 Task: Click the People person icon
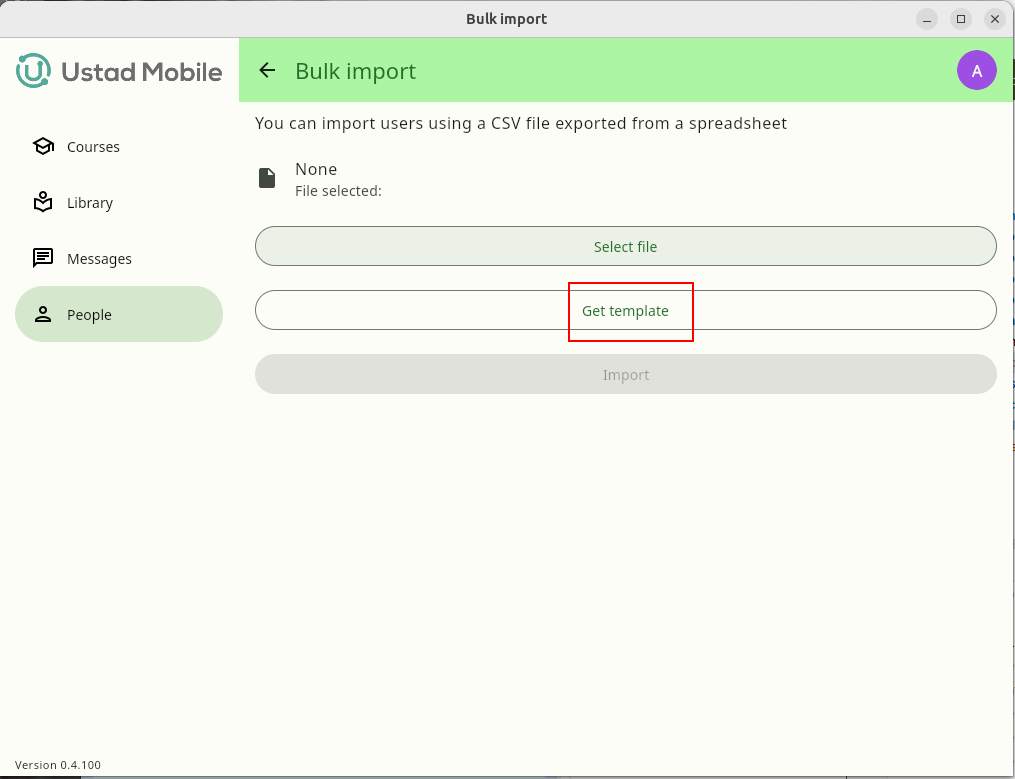click(x=43, y=315)
